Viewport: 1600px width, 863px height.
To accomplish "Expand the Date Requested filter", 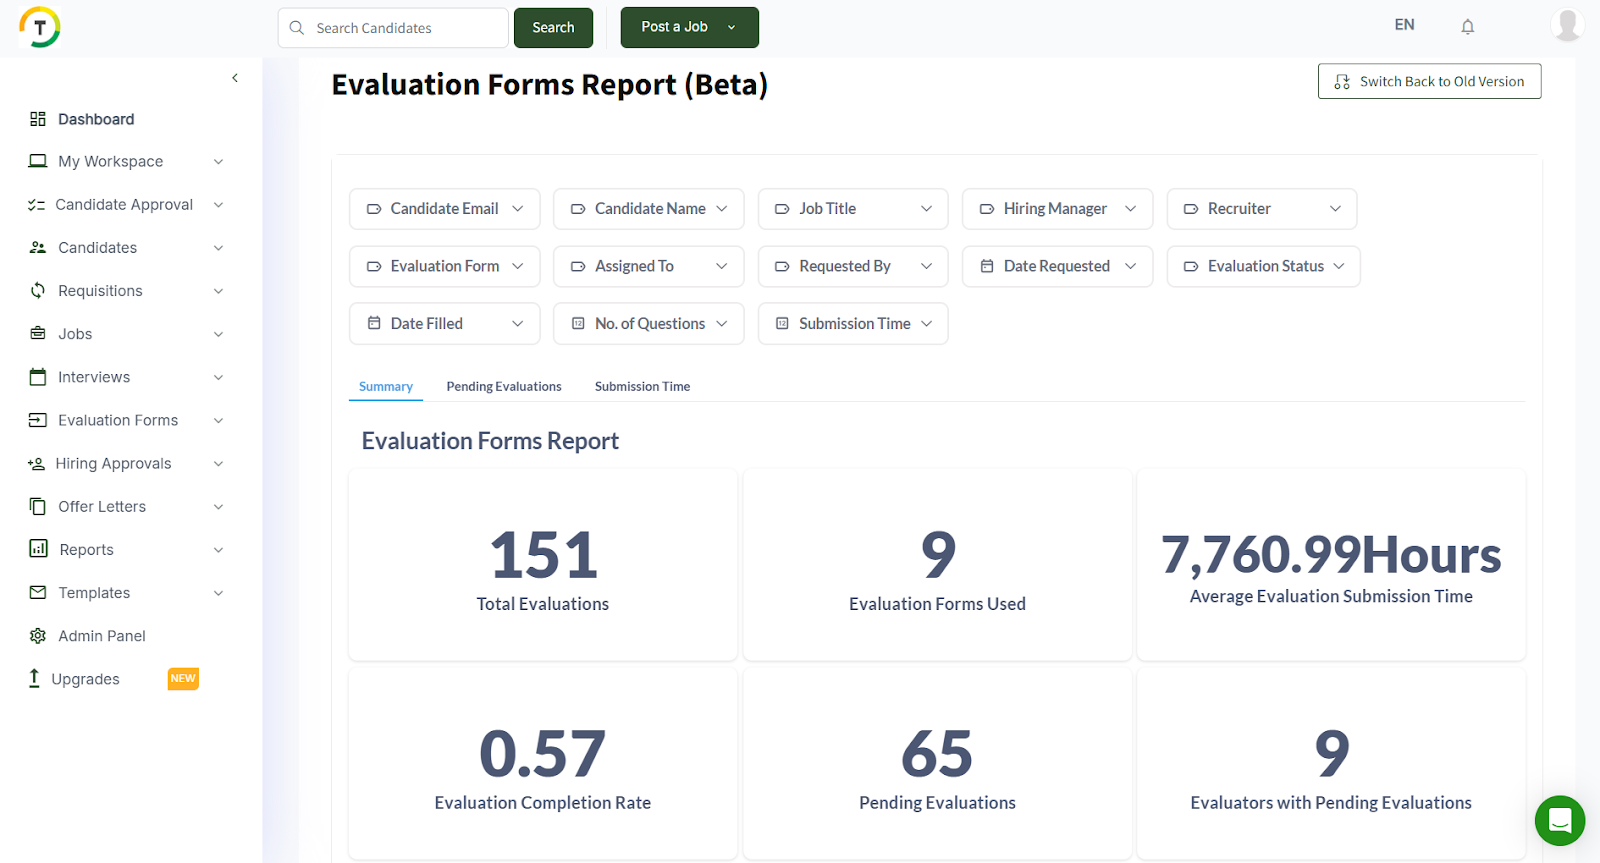I will (1057, 267).
